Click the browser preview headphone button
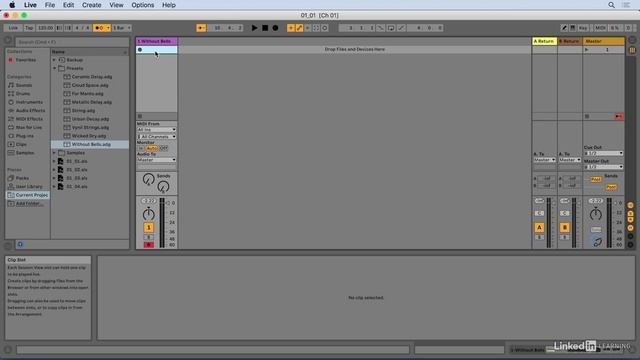640x360 pixels. pyautogui.click(x=20, y=244)
